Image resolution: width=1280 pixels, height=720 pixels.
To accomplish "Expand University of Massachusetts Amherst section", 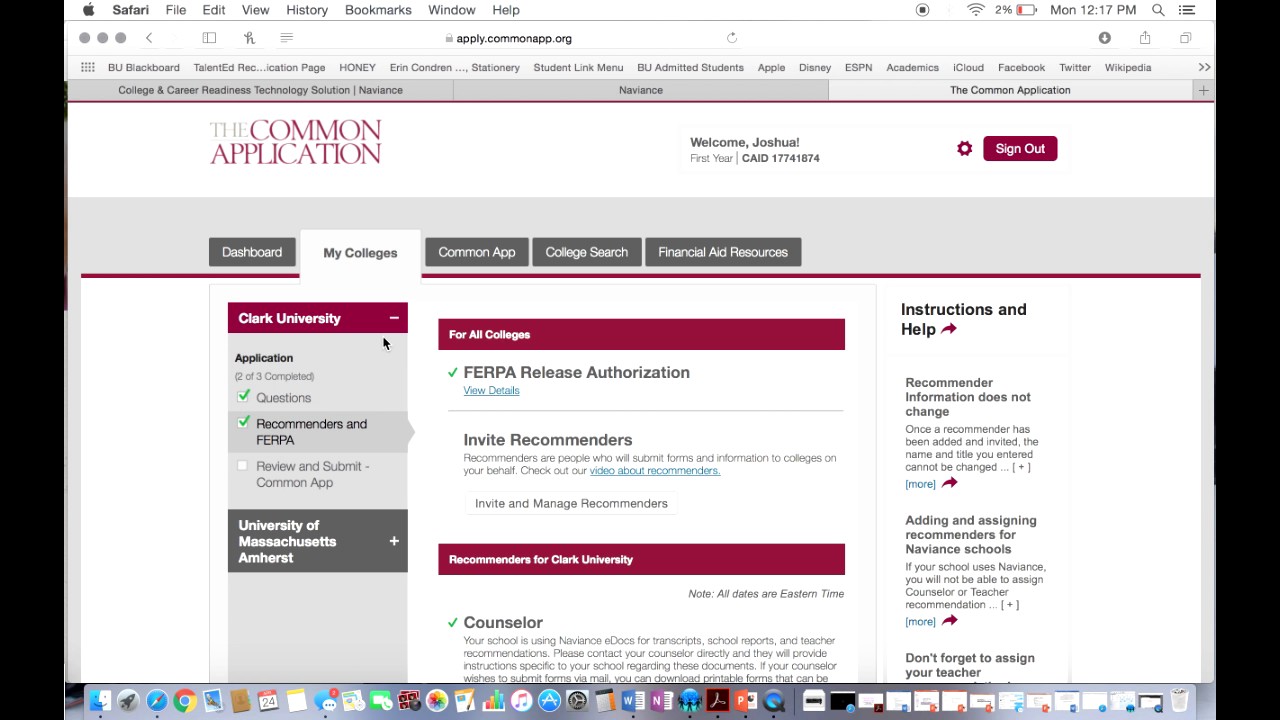I will (394, 541).
